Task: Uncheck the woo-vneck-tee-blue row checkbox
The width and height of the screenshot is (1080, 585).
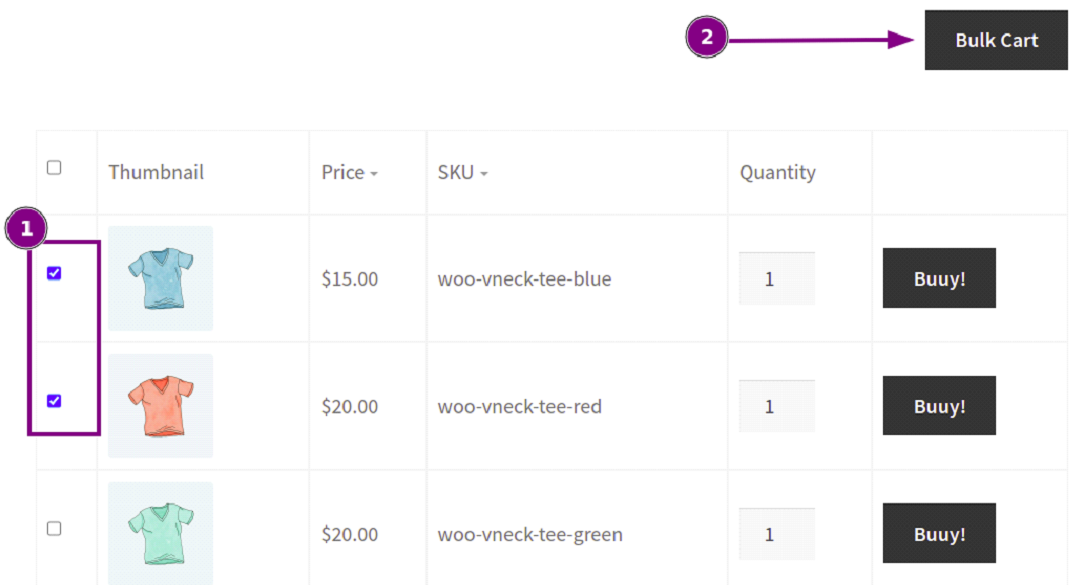Action: [x=54, y=273]
